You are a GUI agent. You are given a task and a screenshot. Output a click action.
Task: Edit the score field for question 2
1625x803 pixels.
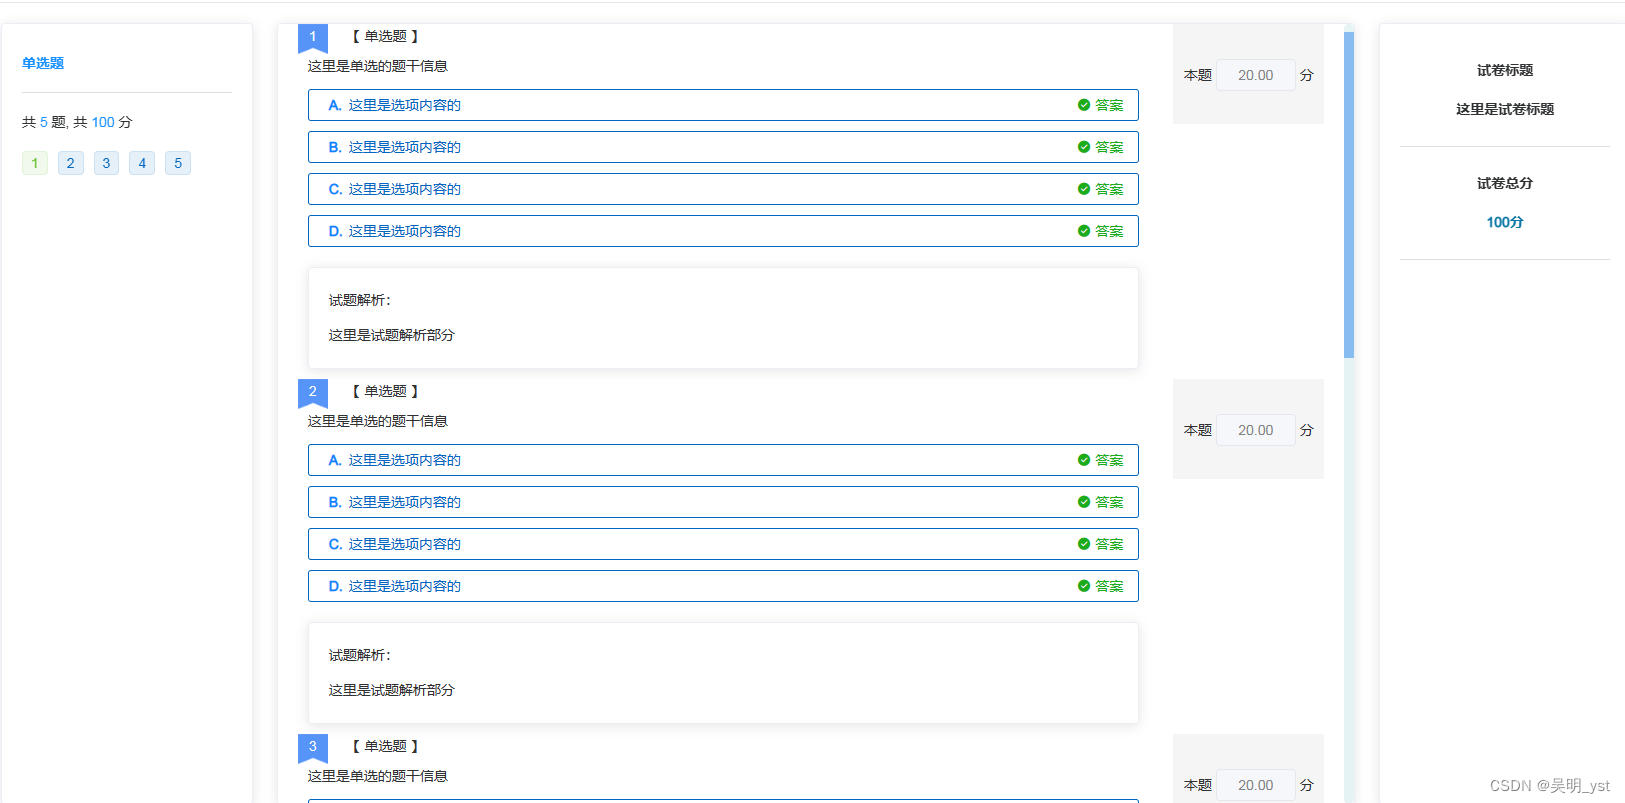click(1256, 430)
